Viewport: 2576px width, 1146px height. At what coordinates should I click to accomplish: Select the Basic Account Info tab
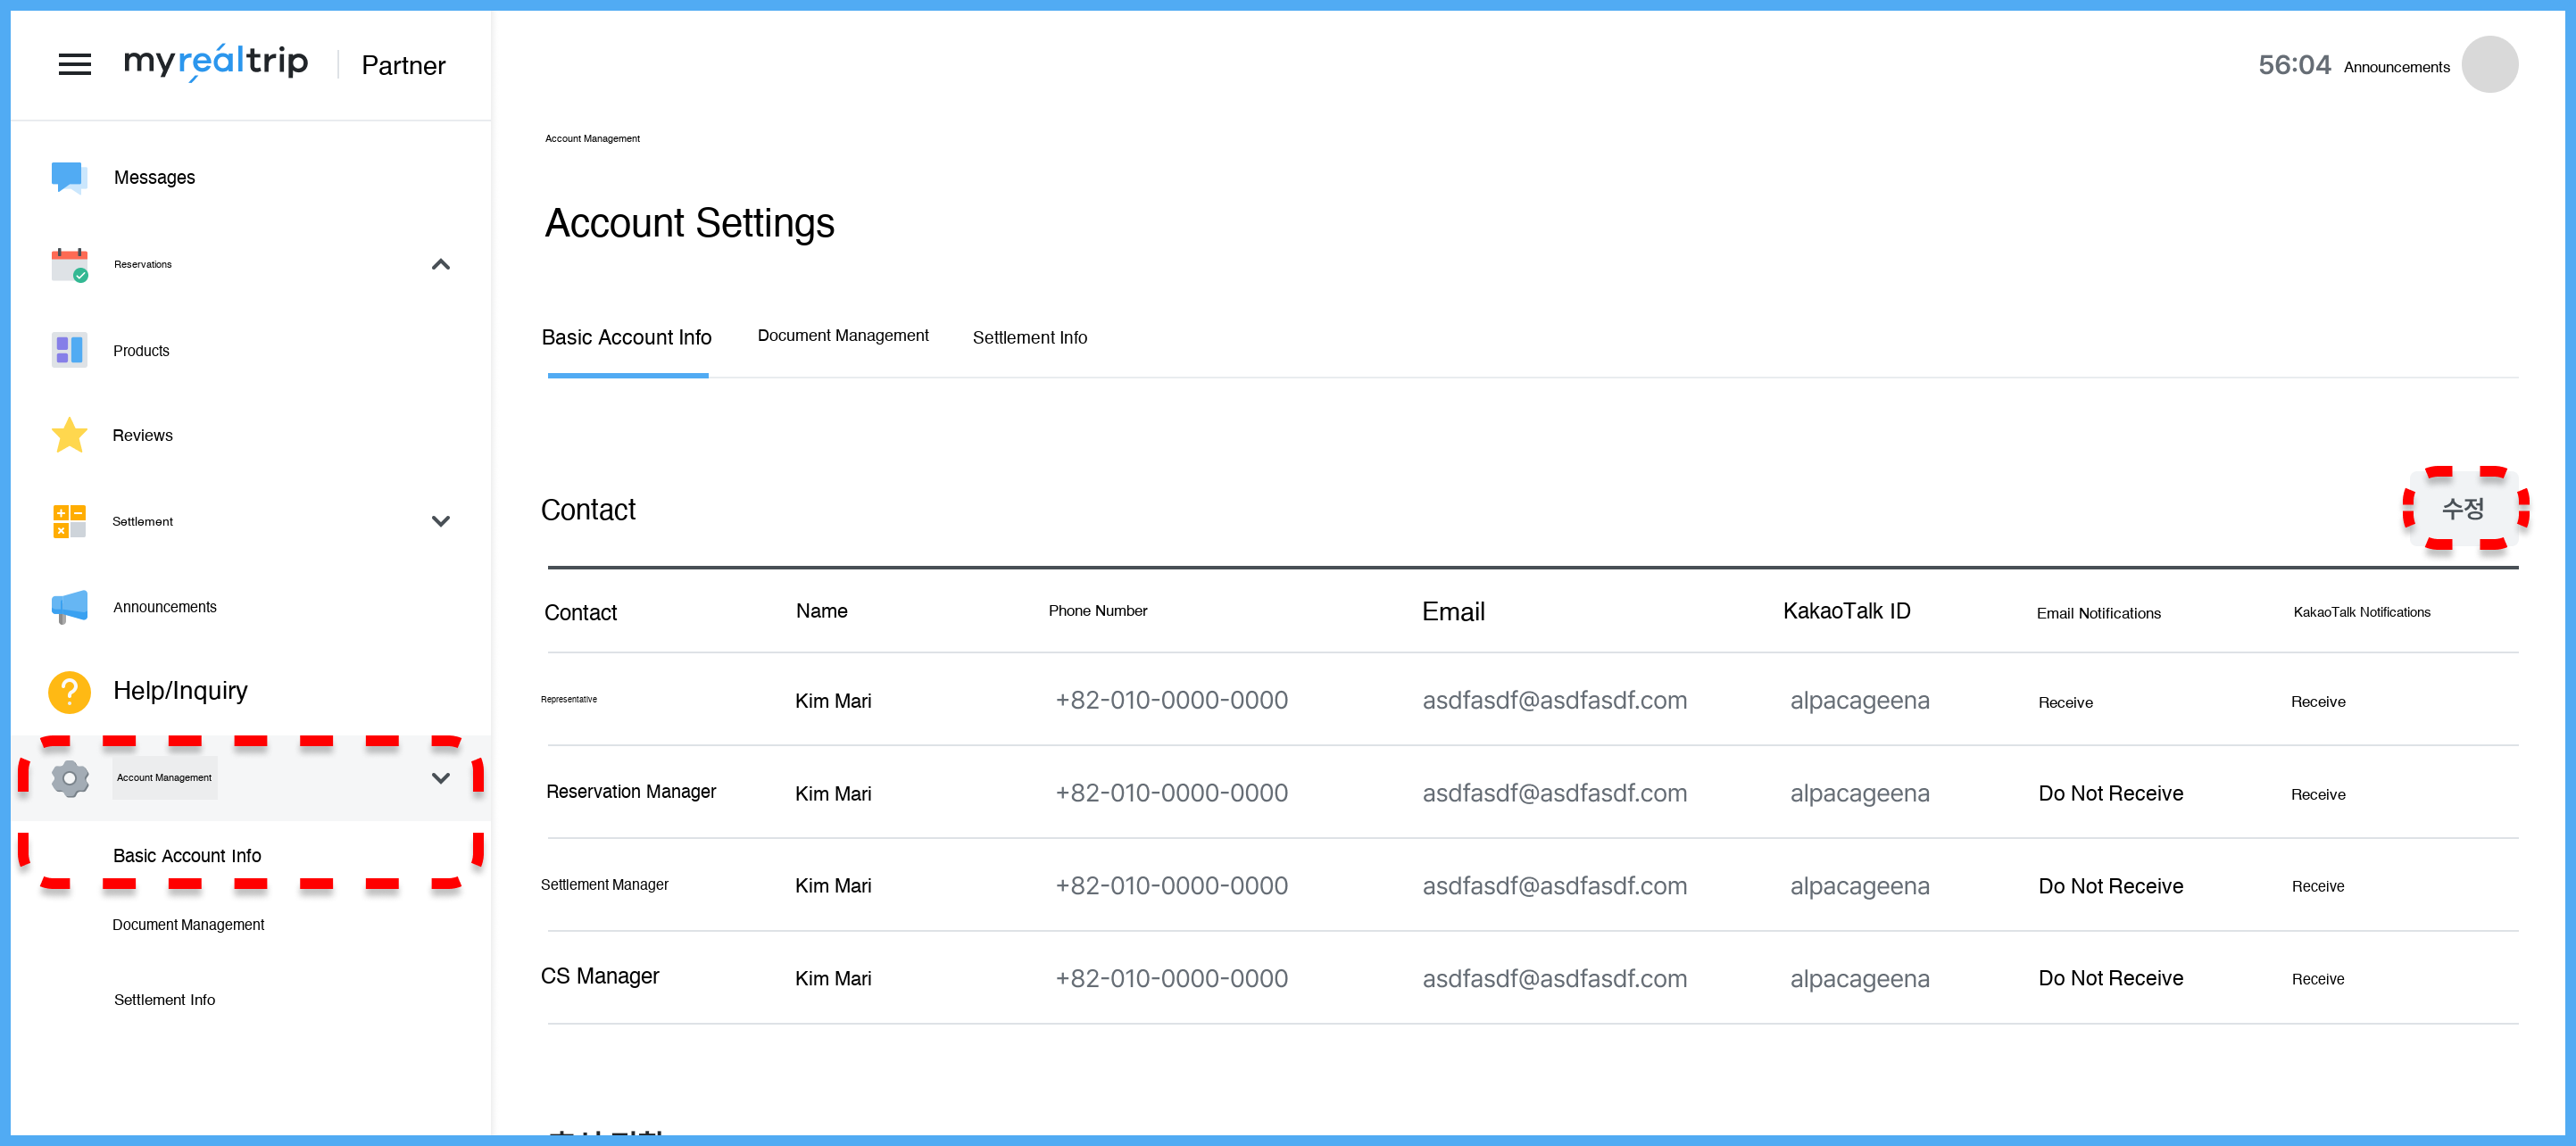click(626, 338)
